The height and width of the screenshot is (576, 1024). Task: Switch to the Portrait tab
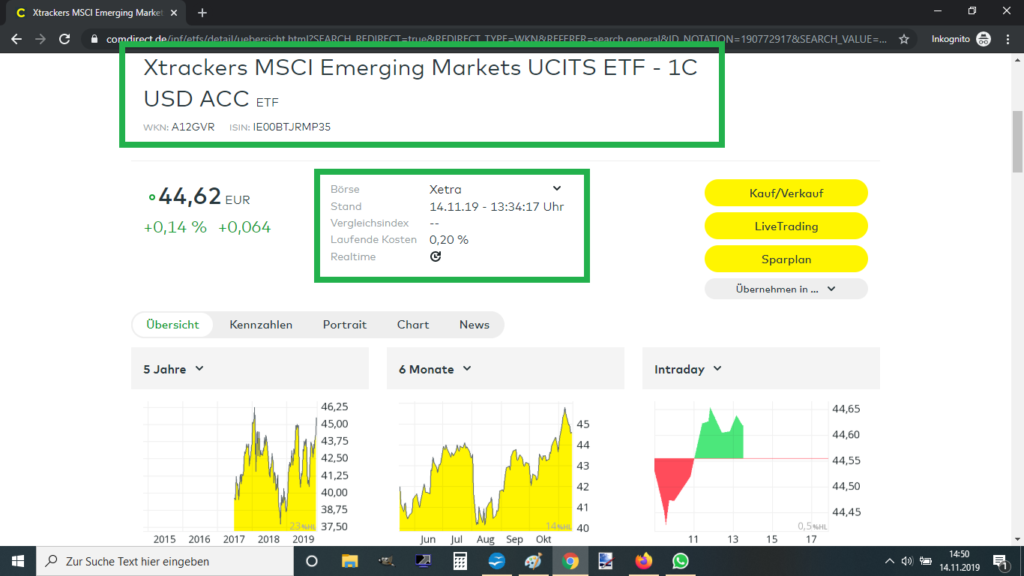pos(344,325)
